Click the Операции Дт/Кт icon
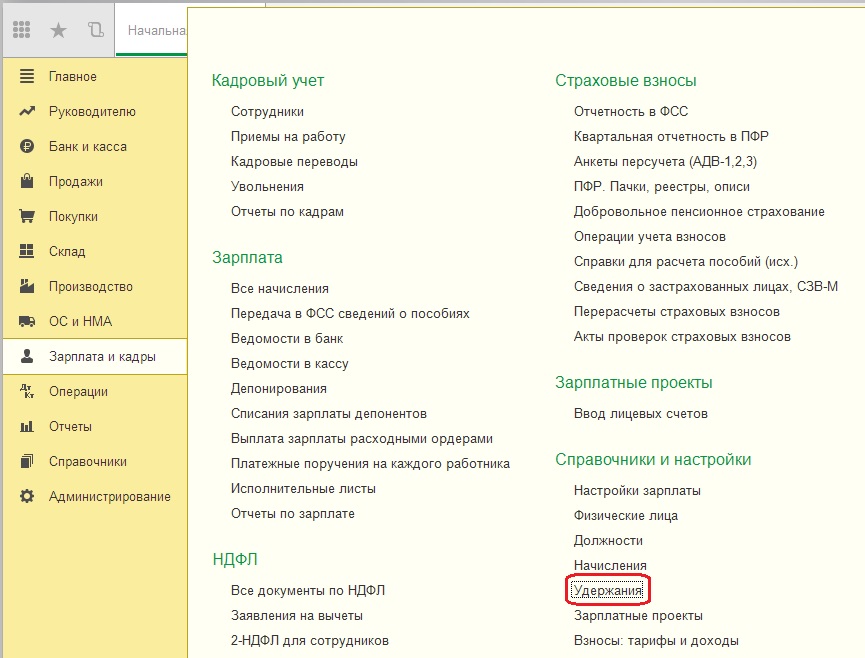Viewport: 865px width, 658px height. click(x=26, y=391)
